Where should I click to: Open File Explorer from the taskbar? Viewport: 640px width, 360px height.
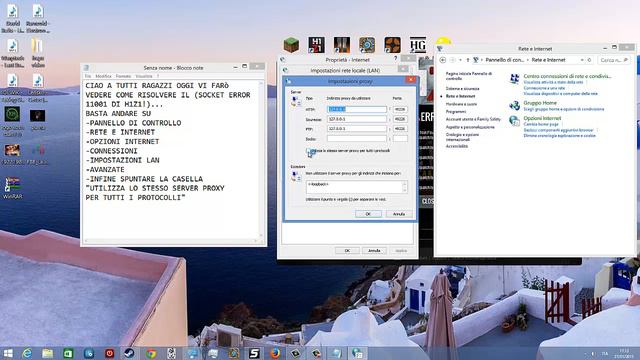(47, 353)
